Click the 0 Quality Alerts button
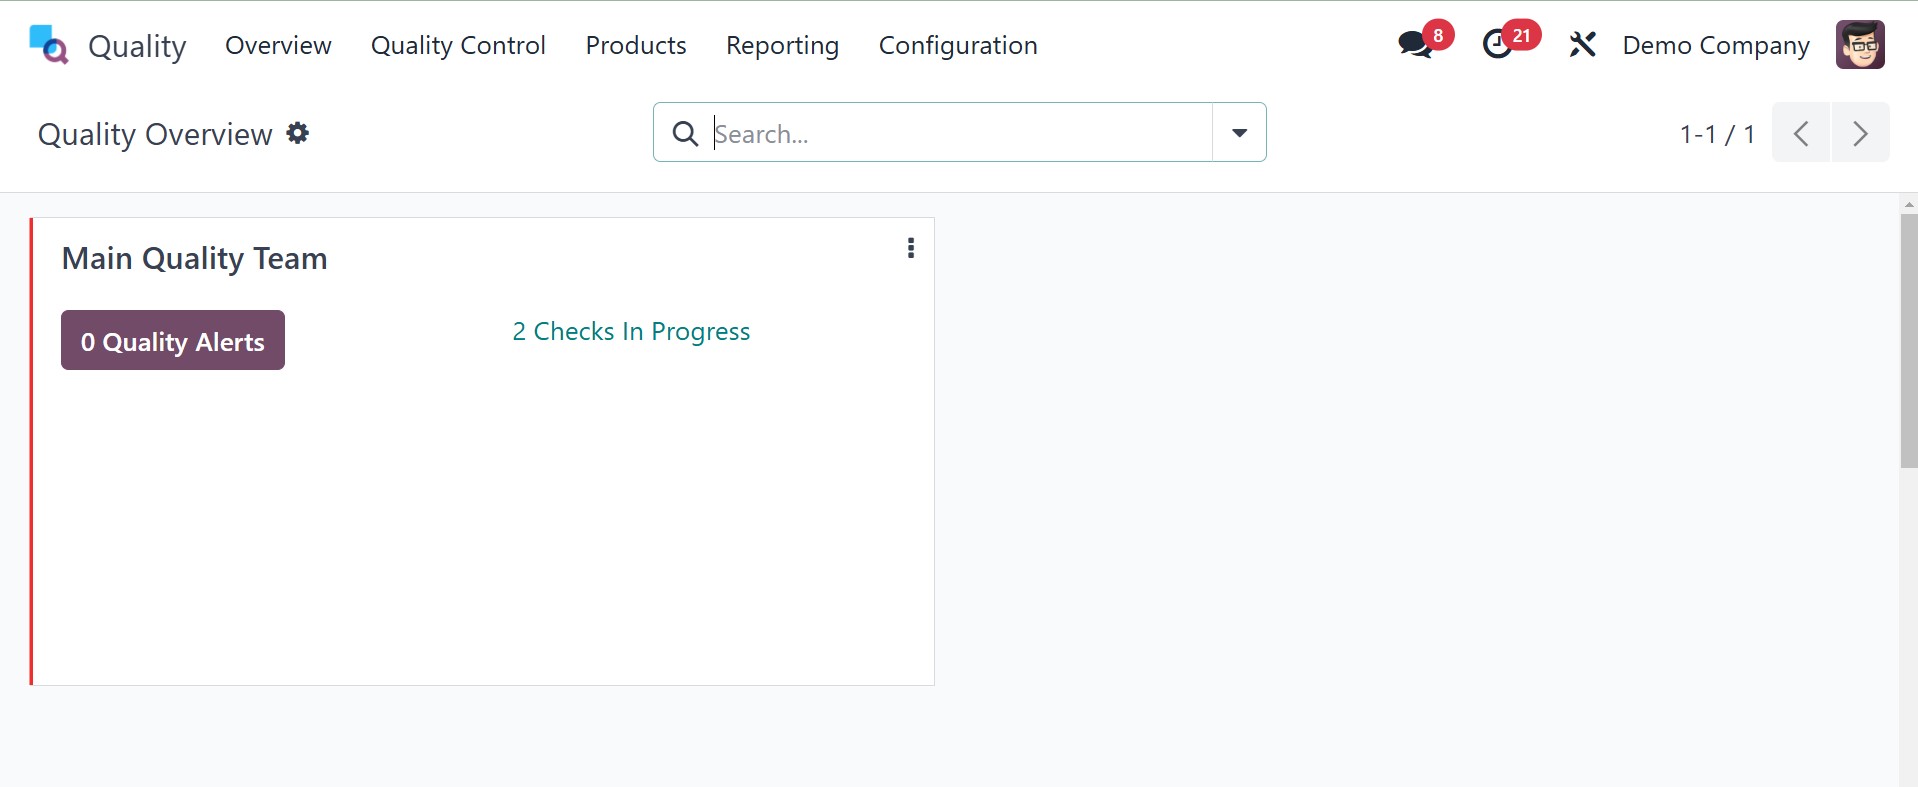 (x=173, y=341)
